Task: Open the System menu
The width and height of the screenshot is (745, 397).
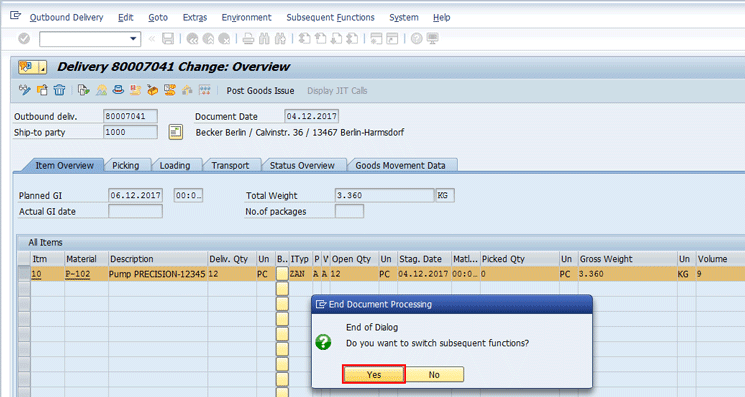Action: click(404, 17)
